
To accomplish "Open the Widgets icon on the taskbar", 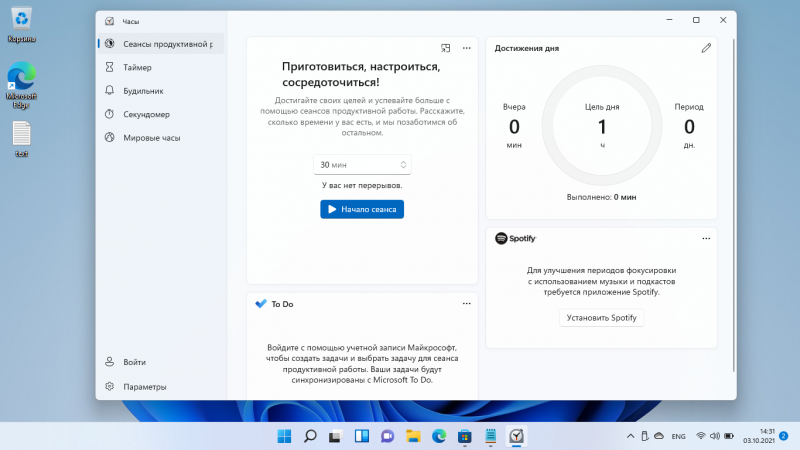I will pos(361,436).
